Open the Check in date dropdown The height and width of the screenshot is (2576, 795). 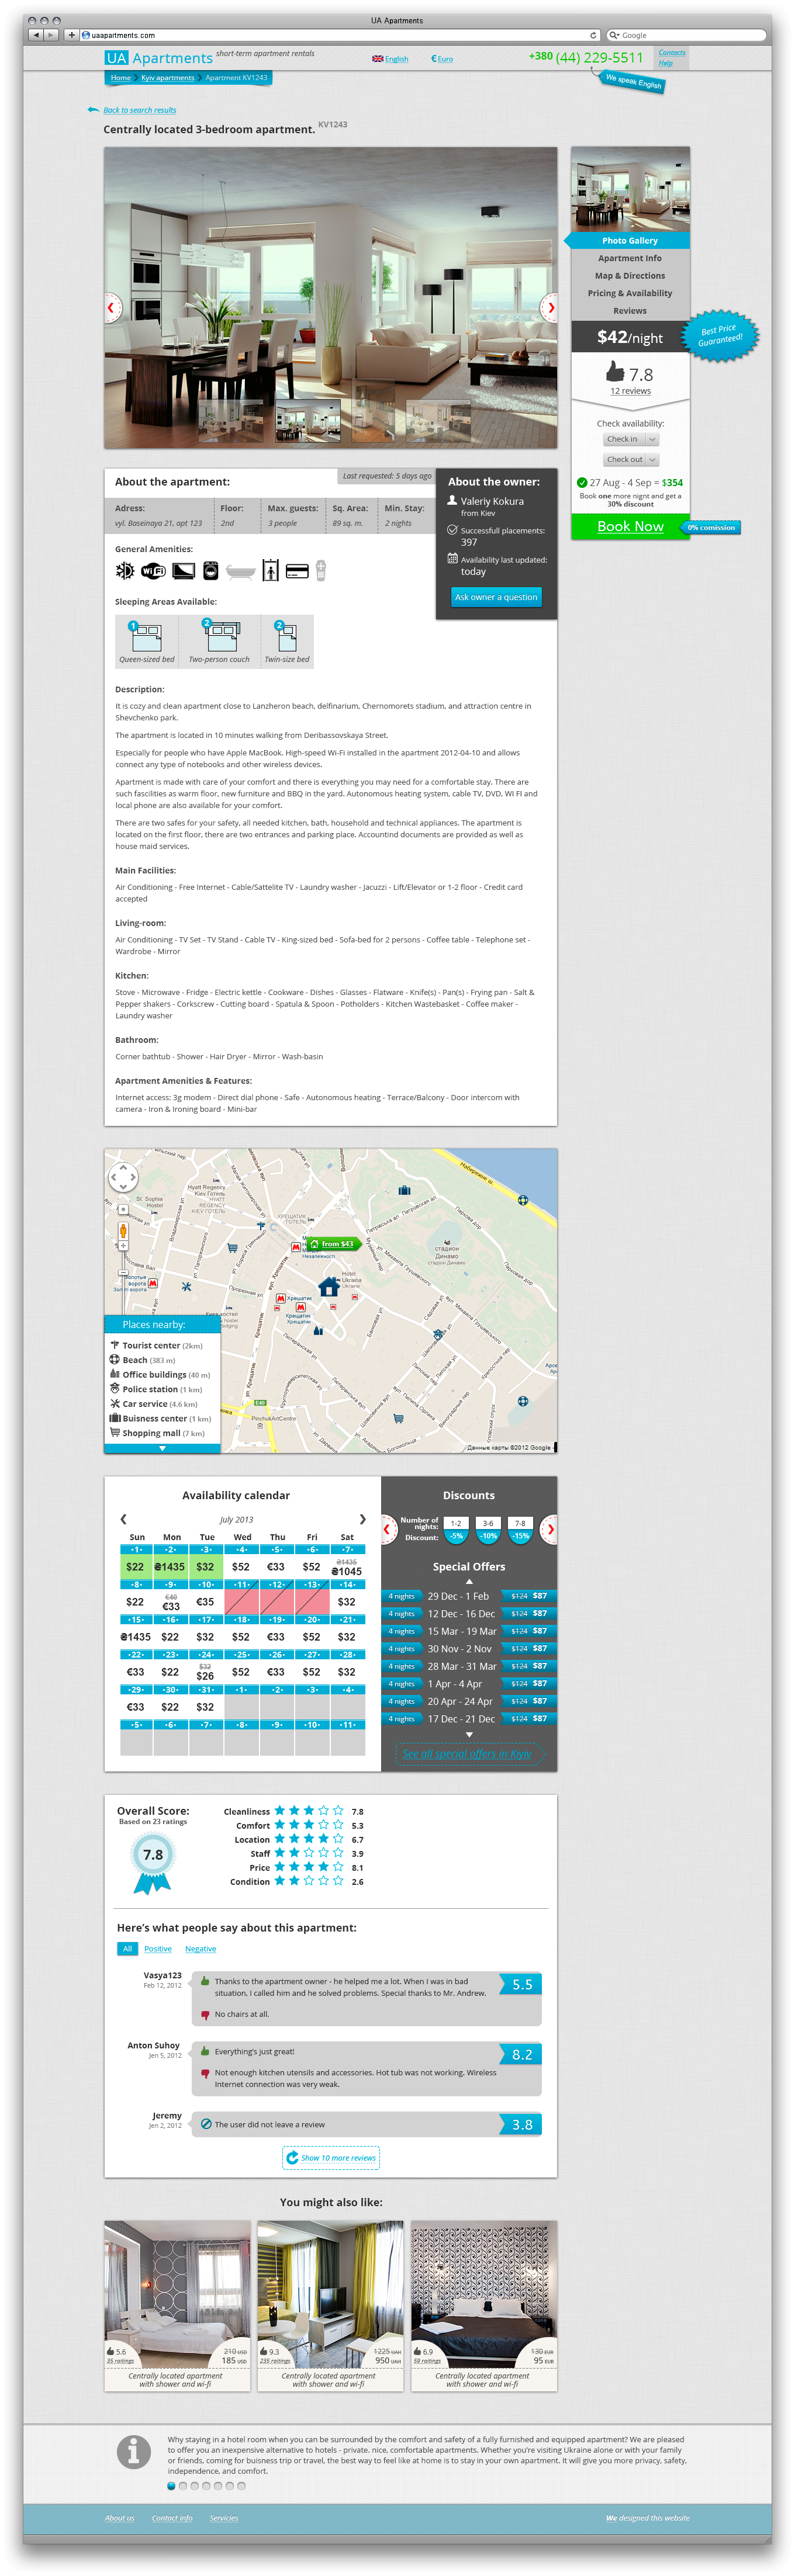pyautogui.click(x=630, y=439)
